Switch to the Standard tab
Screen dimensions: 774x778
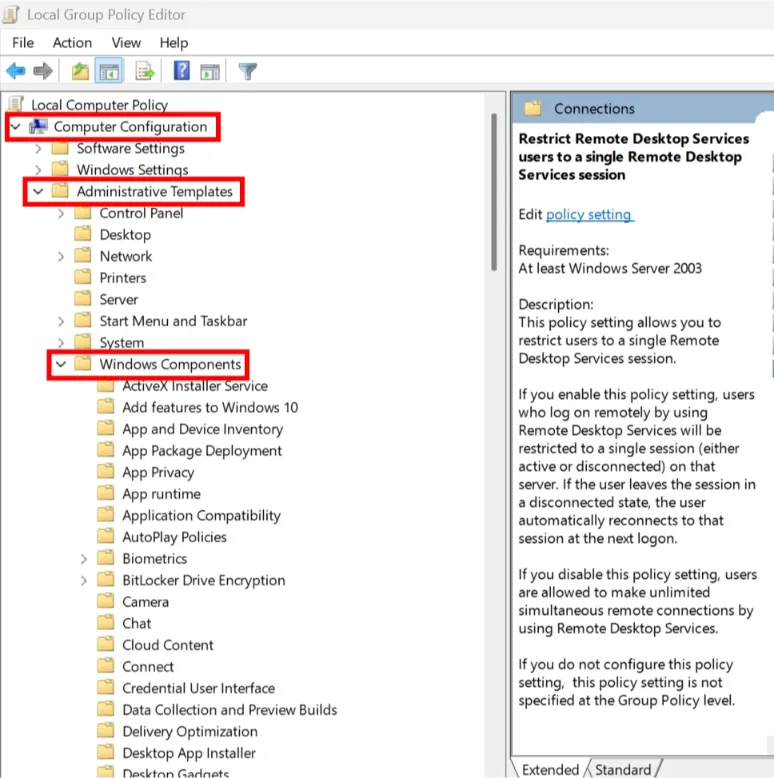[x=622, y=769]
